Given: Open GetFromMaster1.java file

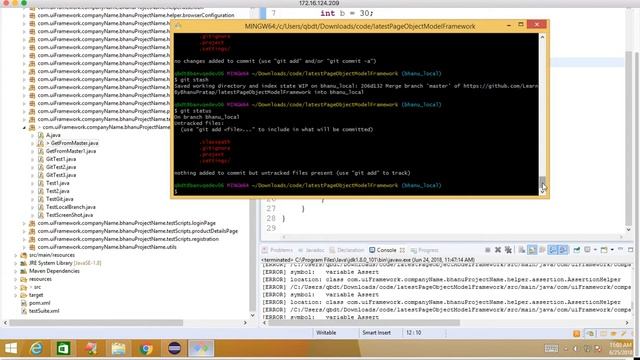Looking at the screenshot, I should pyautogui.click(x=71, y=151).
